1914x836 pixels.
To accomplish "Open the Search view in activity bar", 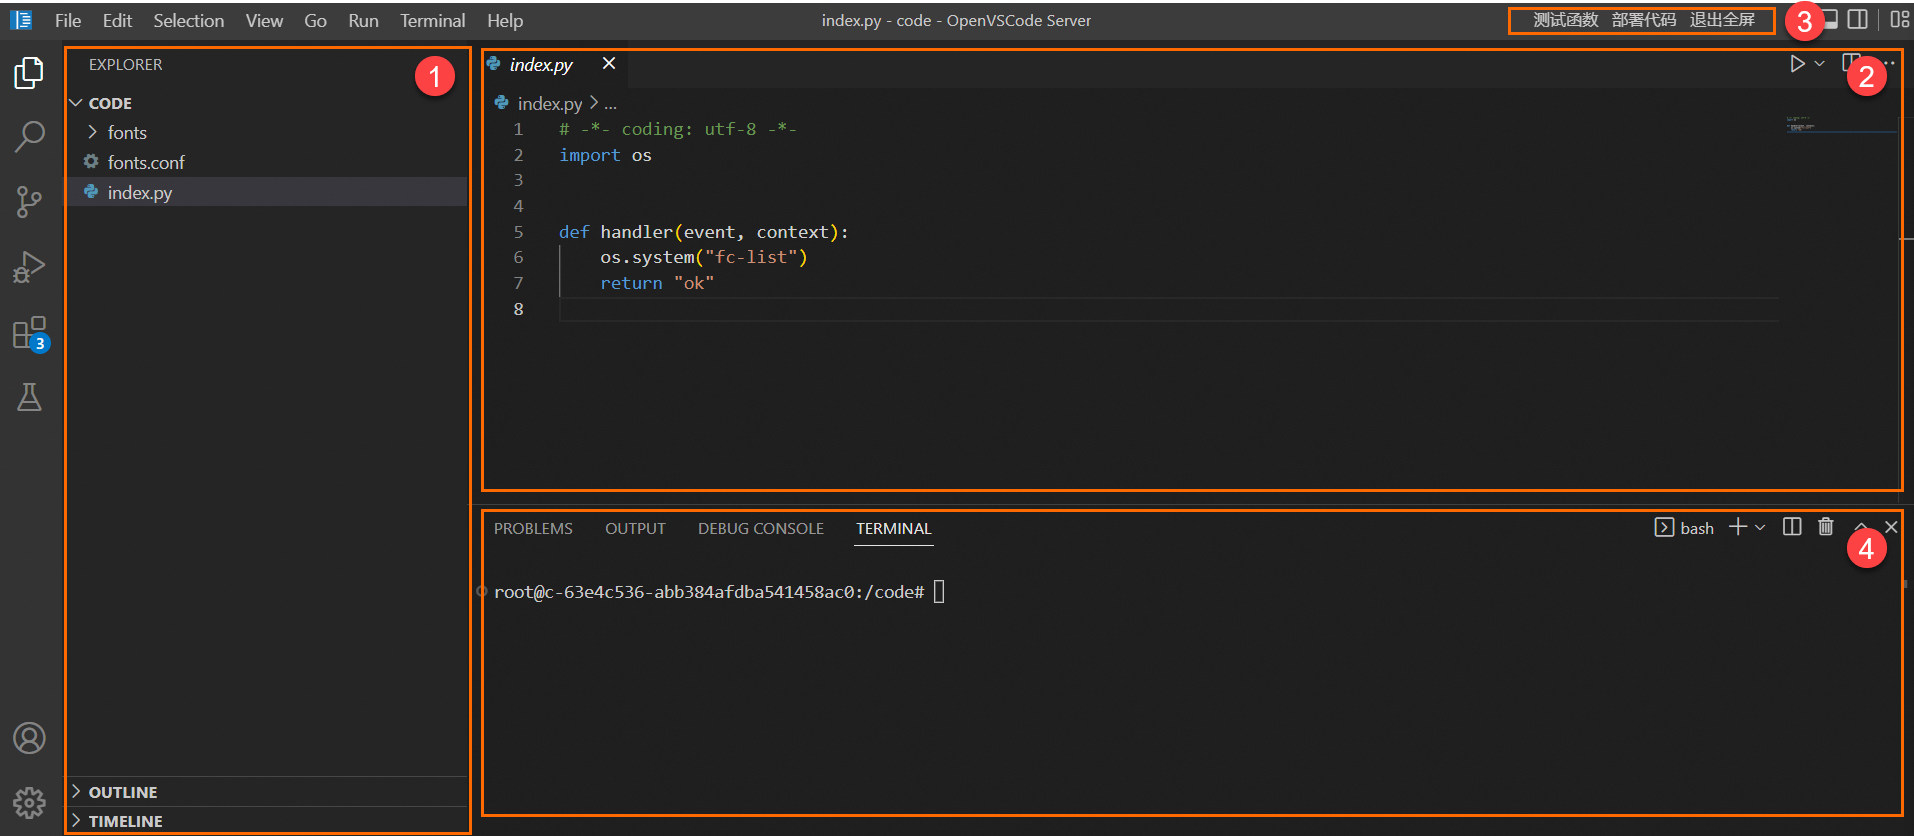I will coord(29,137).
